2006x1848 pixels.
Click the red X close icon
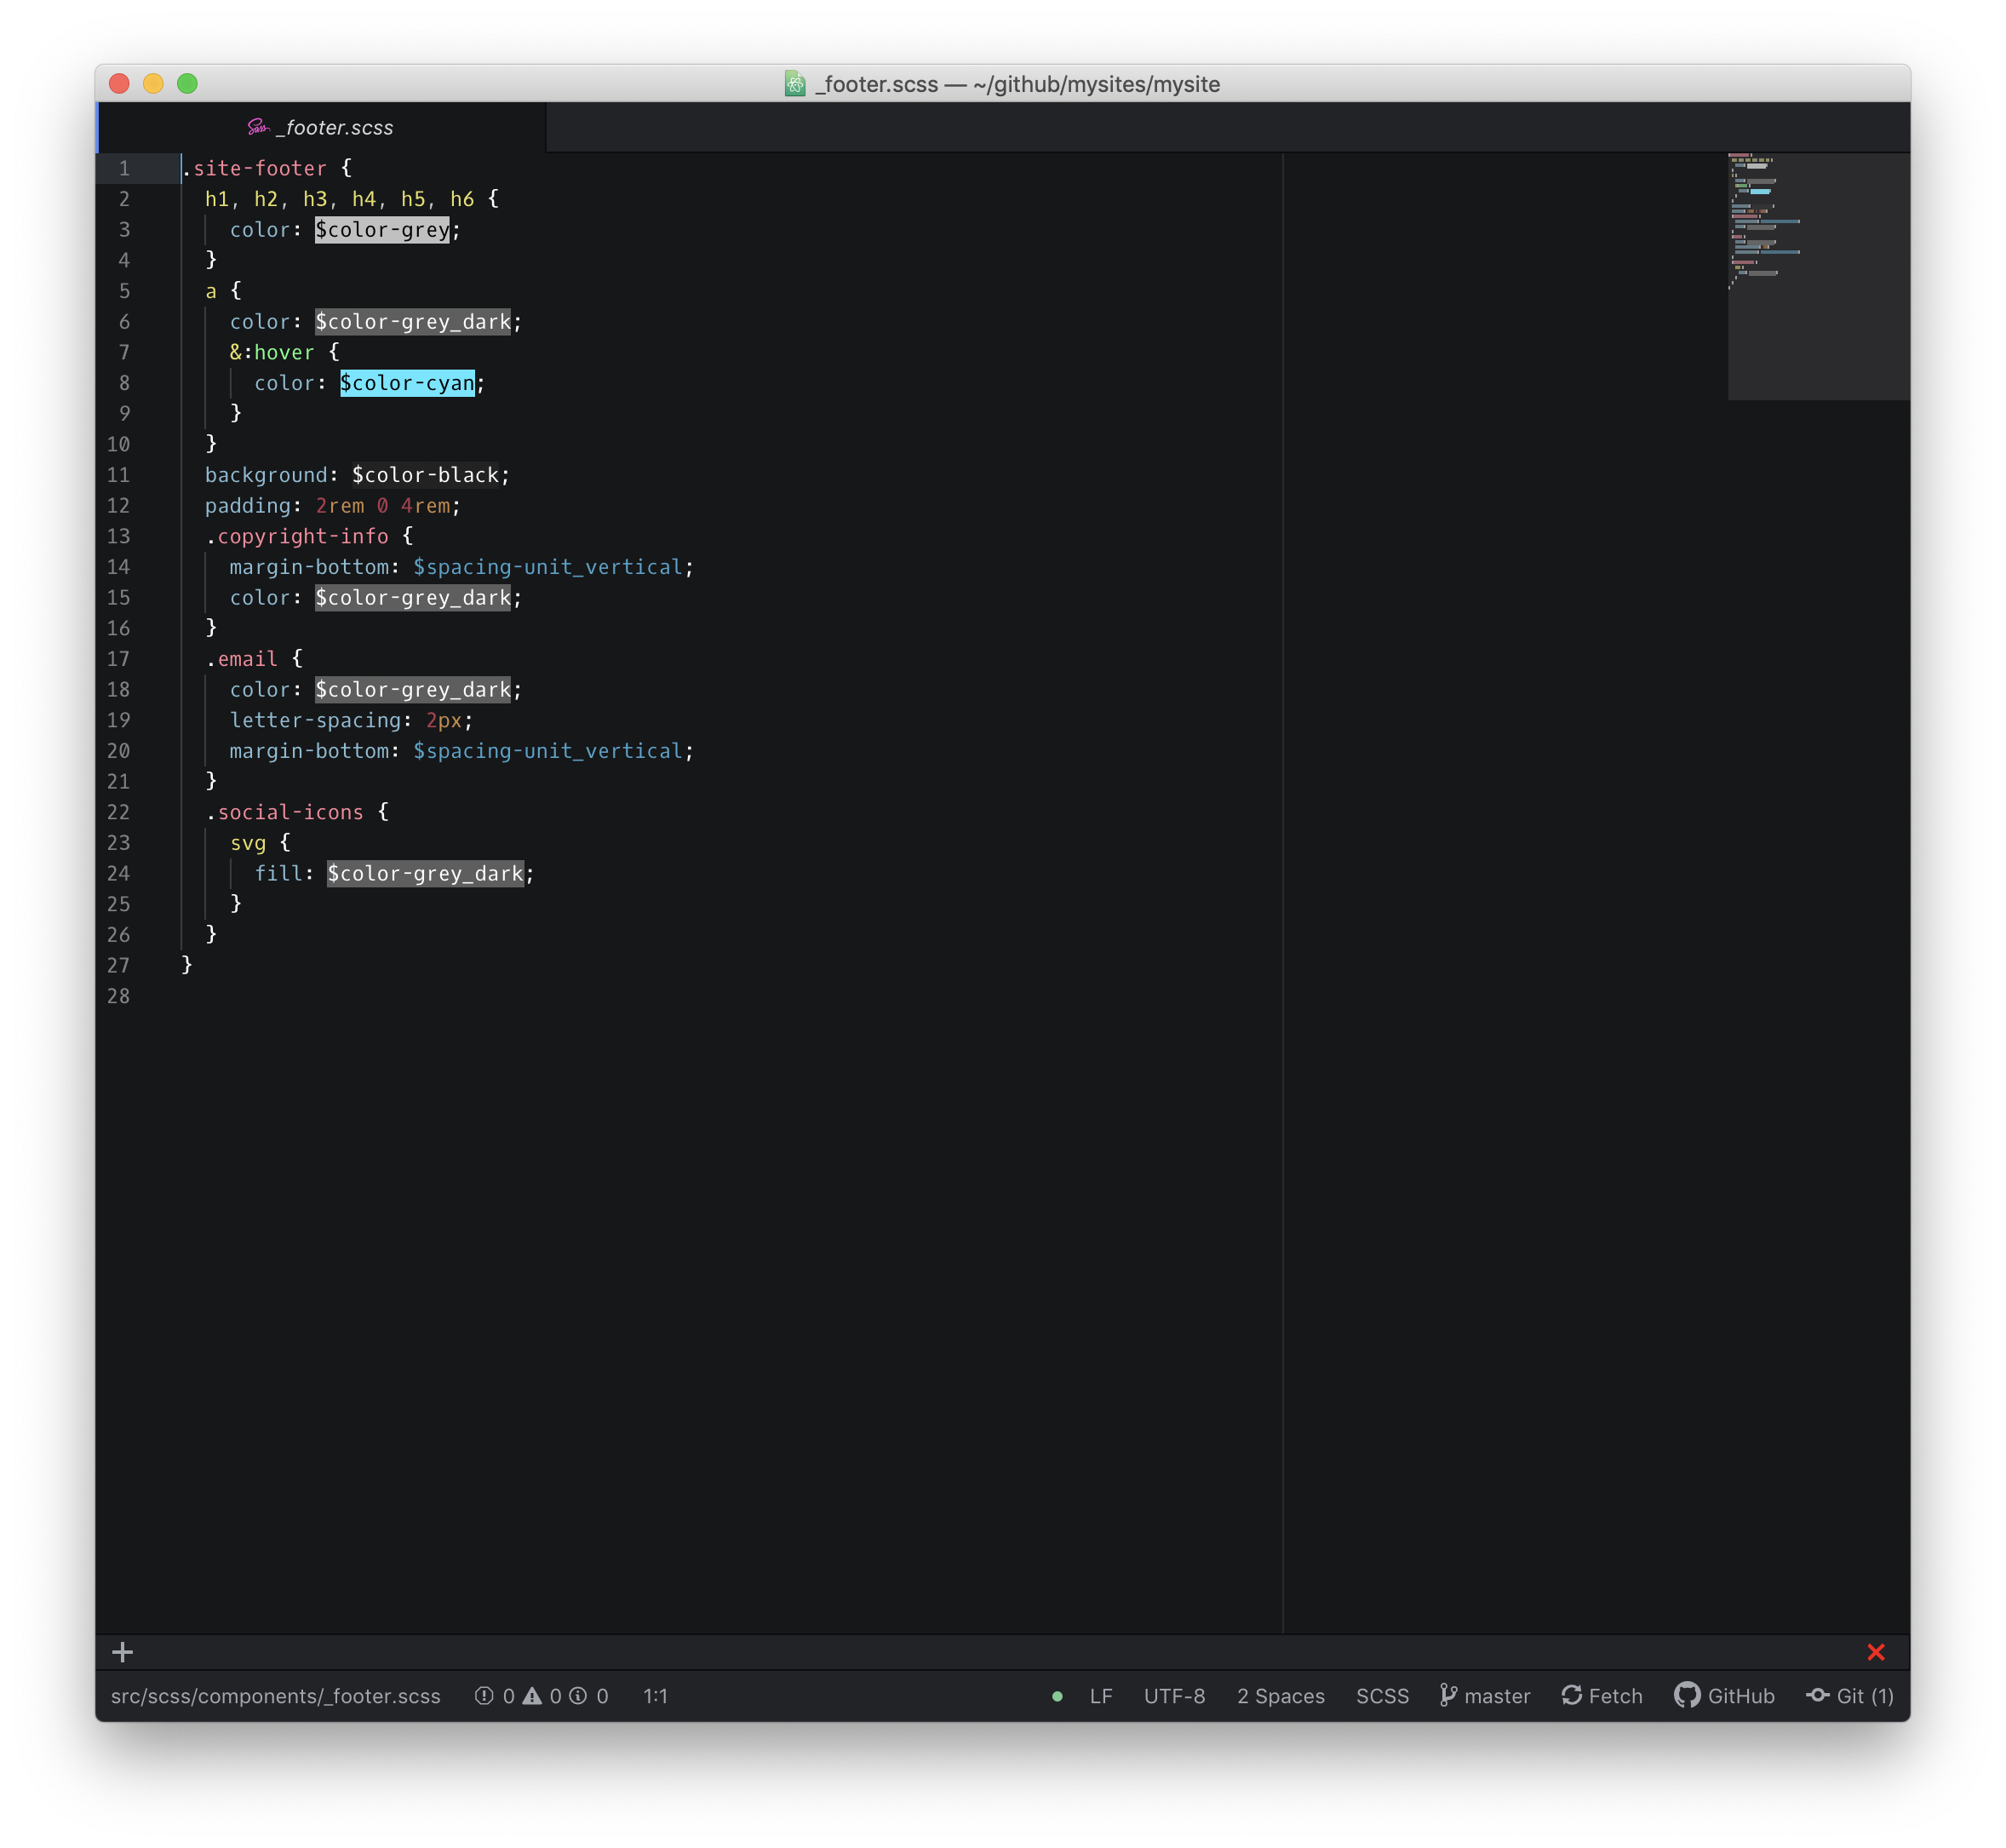coord(1875,1652)
